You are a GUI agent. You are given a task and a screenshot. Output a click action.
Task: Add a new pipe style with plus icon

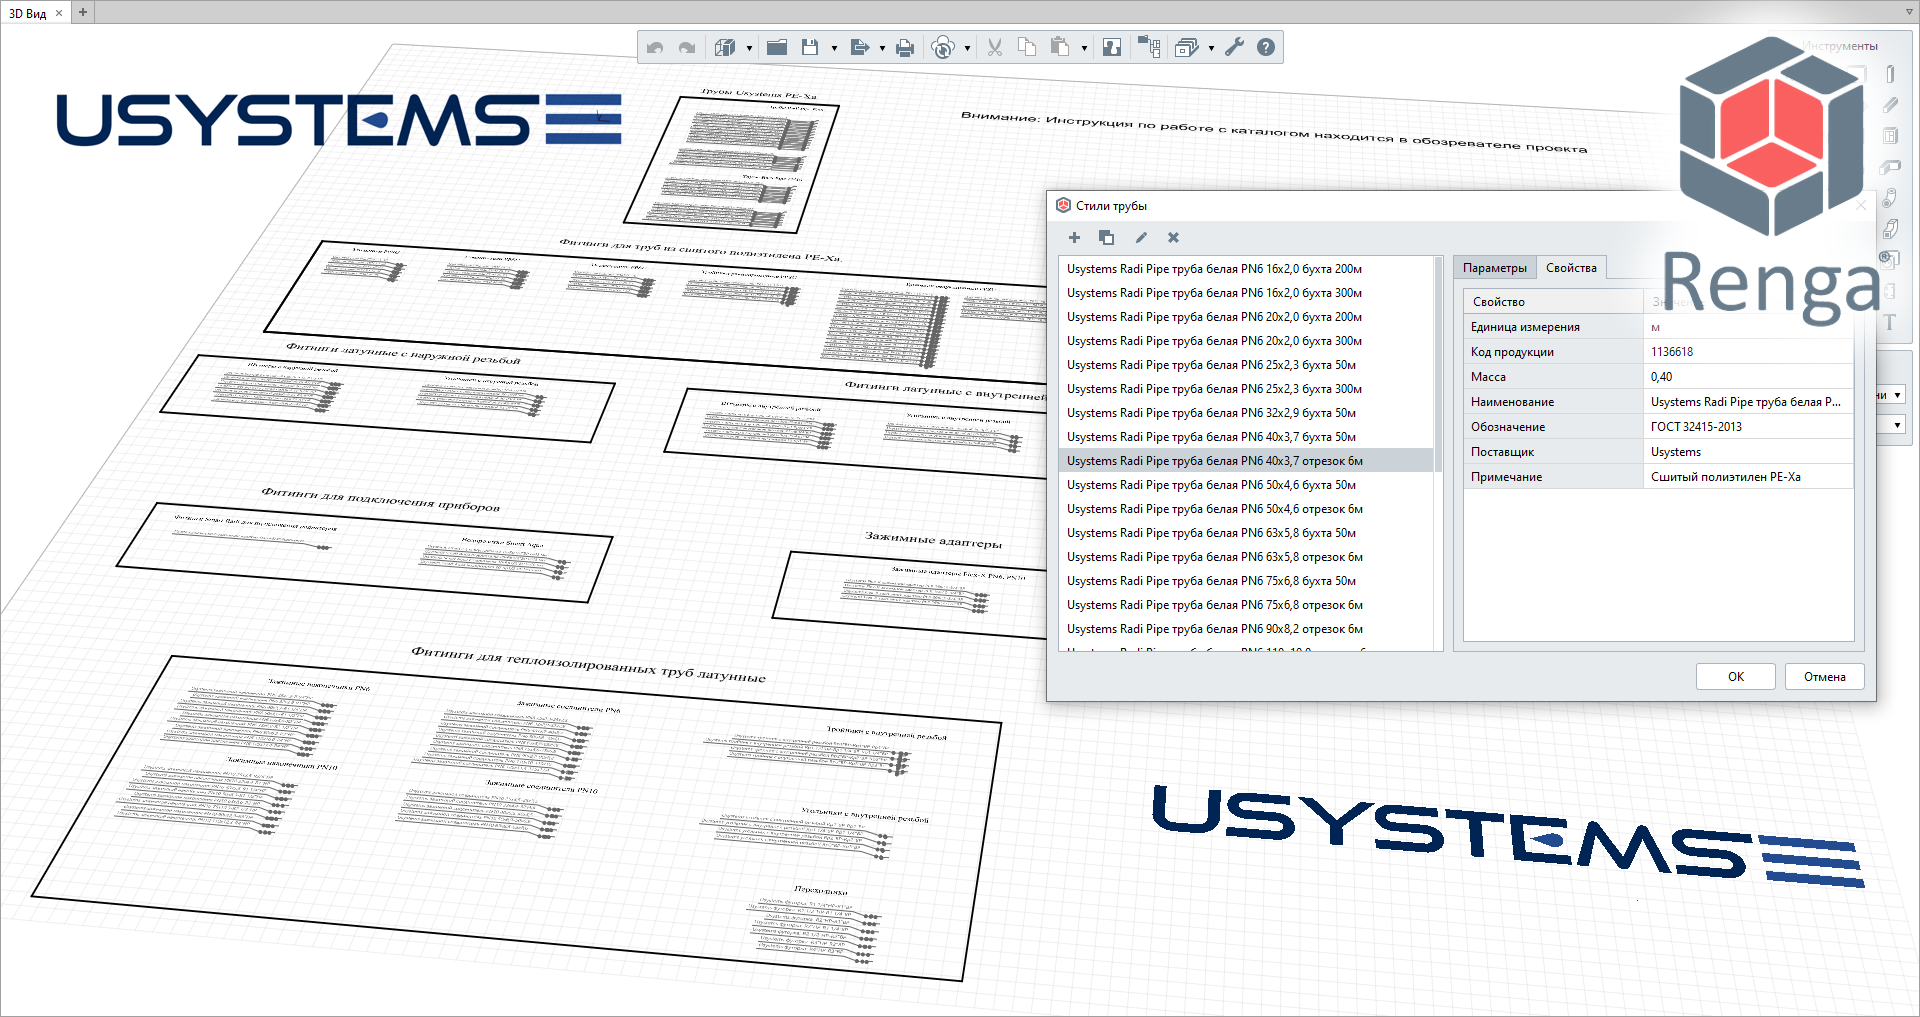1074,238
